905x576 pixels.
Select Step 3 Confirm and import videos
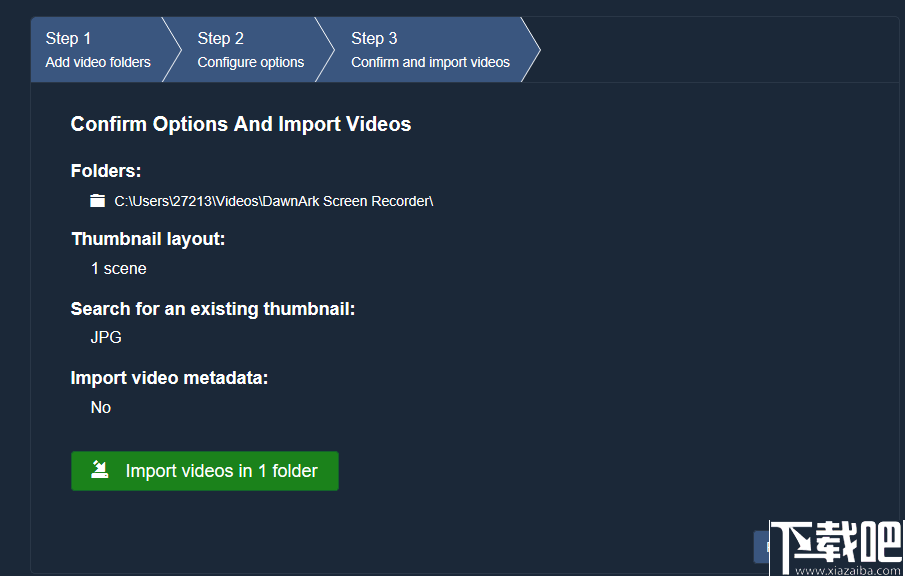pos(430,50)
